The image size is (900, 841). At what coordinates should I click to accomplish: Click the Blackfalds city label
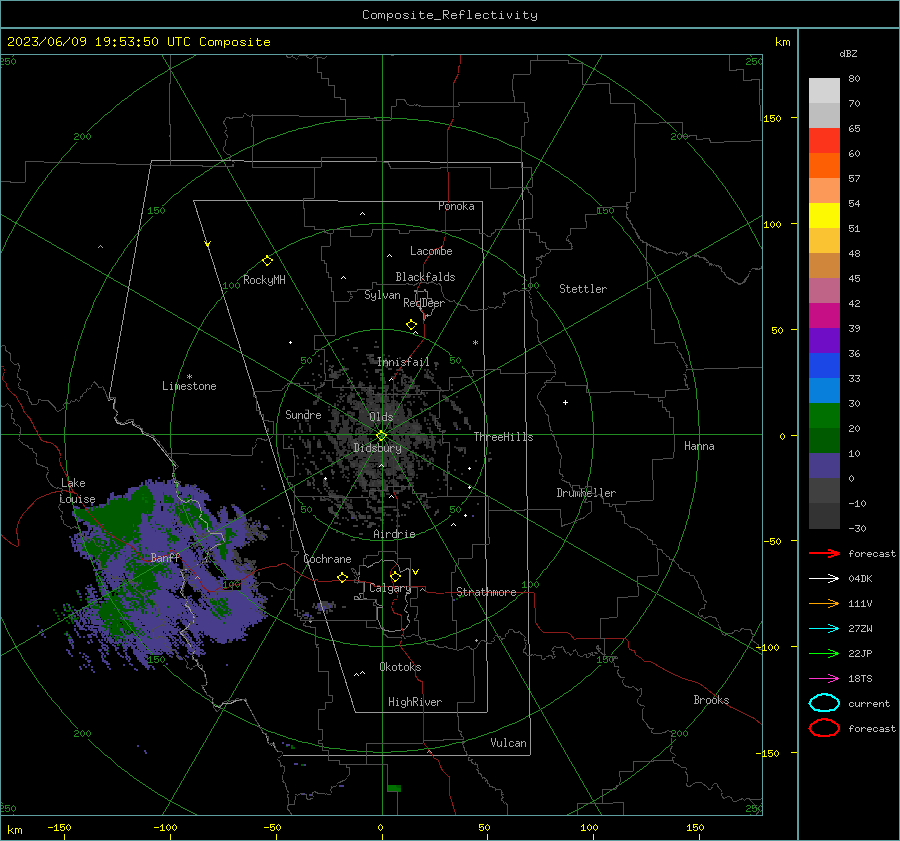[x=425, y=277]
